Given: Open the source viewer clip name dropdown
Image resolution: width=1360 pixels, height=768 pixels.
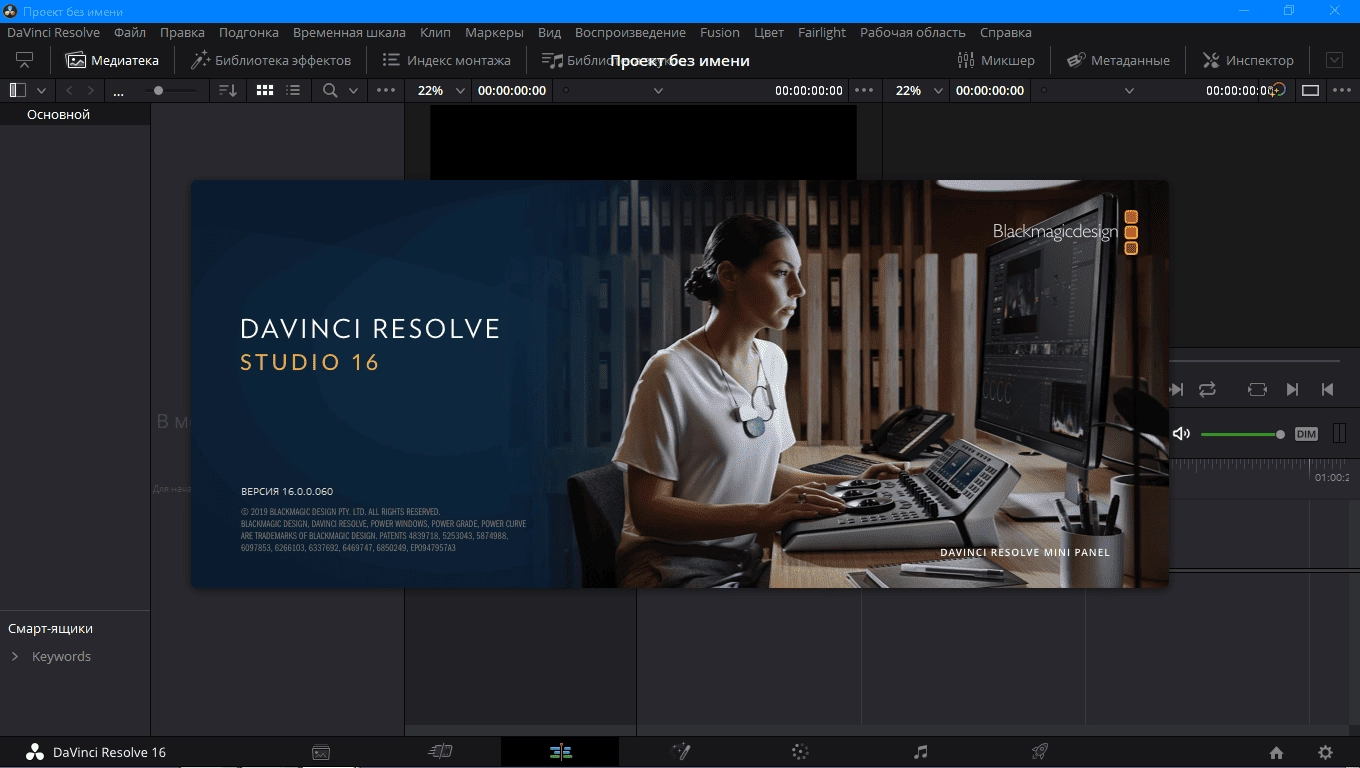Looking at the screenshot, I should pos(658,90).
